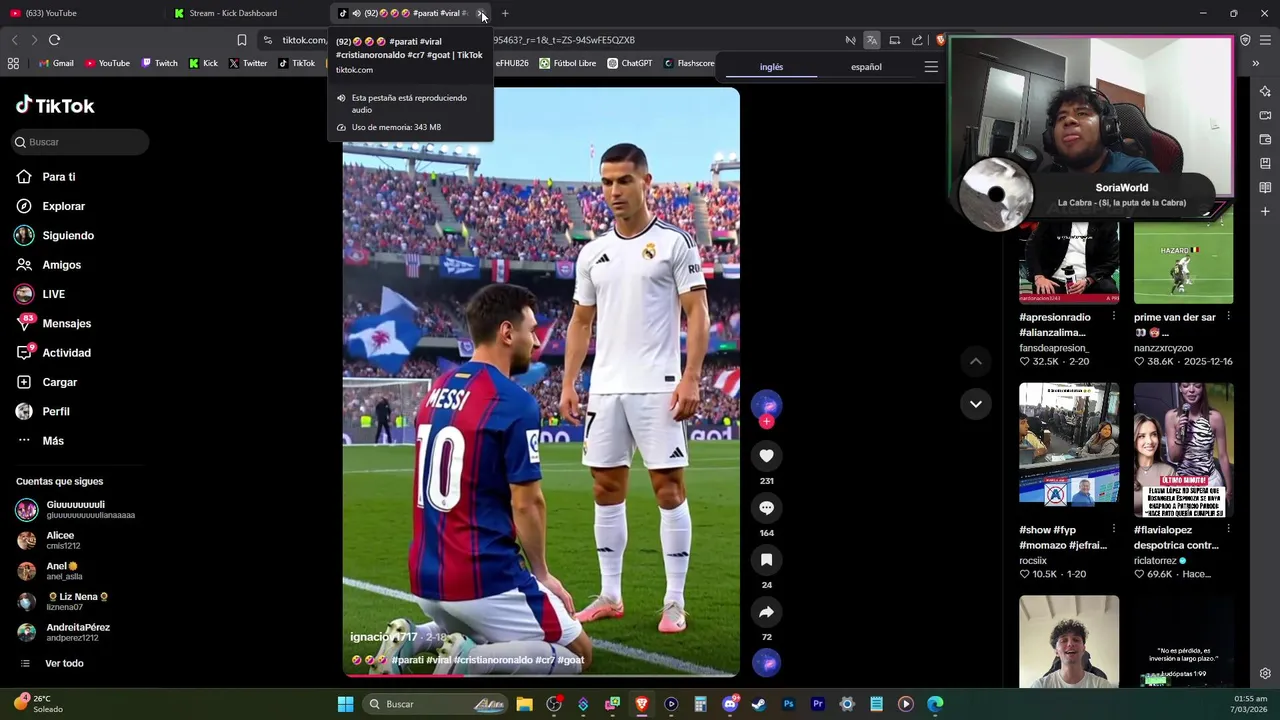
Task: Open Photoshop from the taskbar
Action: (788, 704)
